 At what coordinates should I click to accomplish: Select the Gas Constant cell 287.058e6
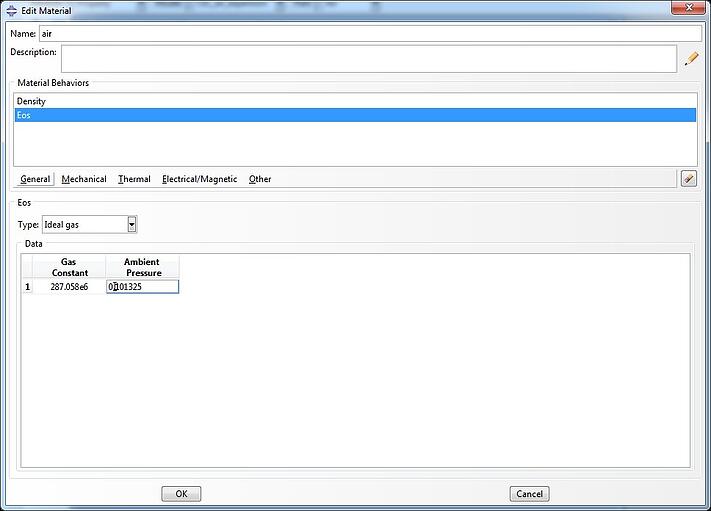[x=69, y=287]
